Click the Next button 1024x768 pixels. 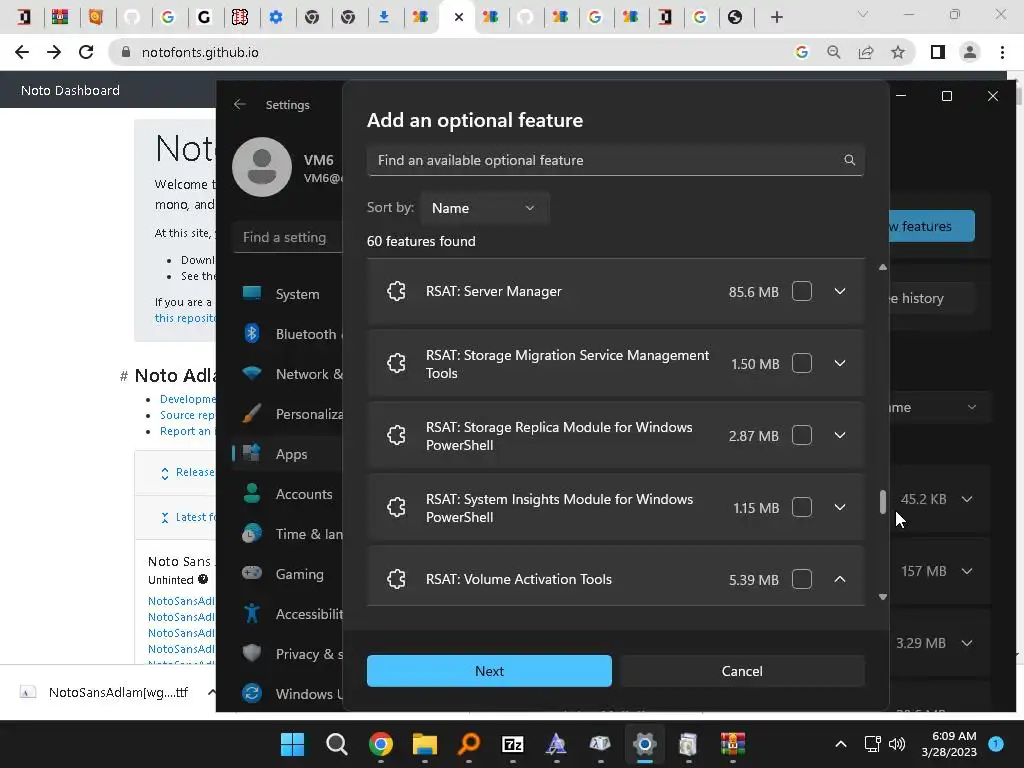(489, 671)
